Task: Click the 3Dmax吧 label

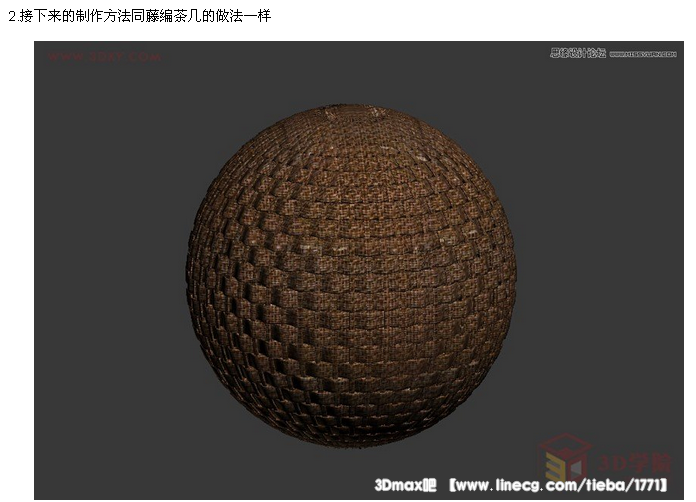Action: coord(405,485)
